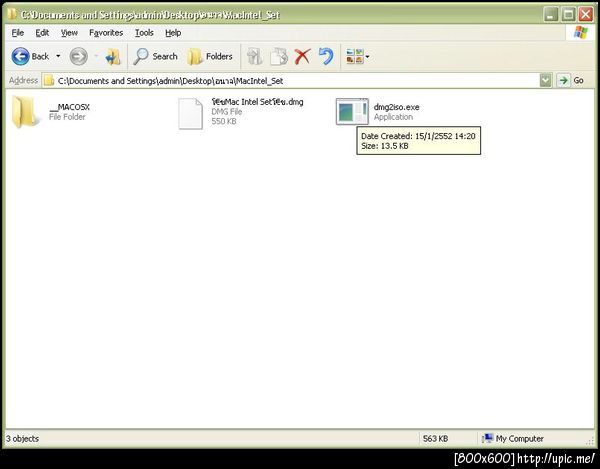Open the View menu
Screen dimensions: 600x469
69,33
